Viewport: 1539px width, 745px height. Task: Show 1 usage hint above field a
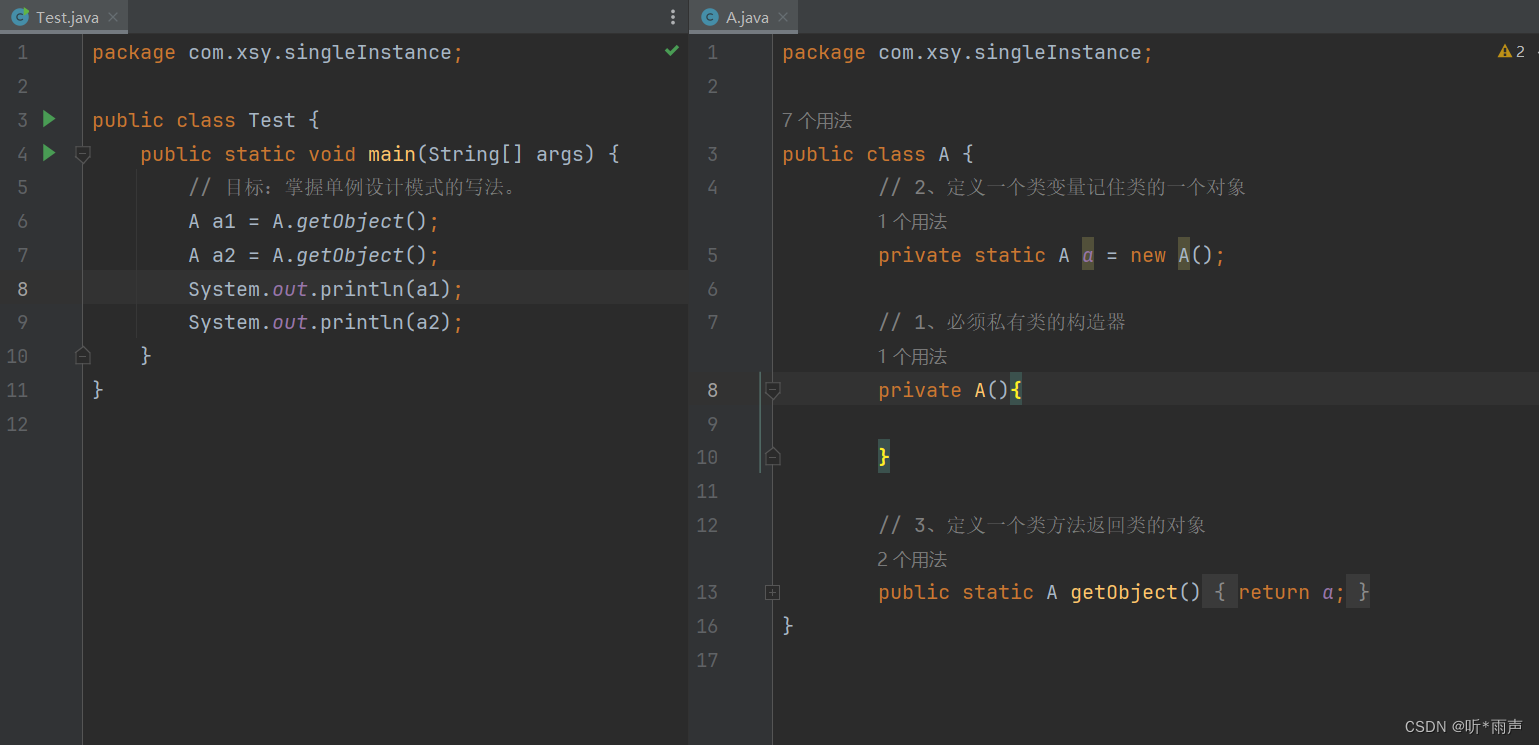tap(912, 222)
